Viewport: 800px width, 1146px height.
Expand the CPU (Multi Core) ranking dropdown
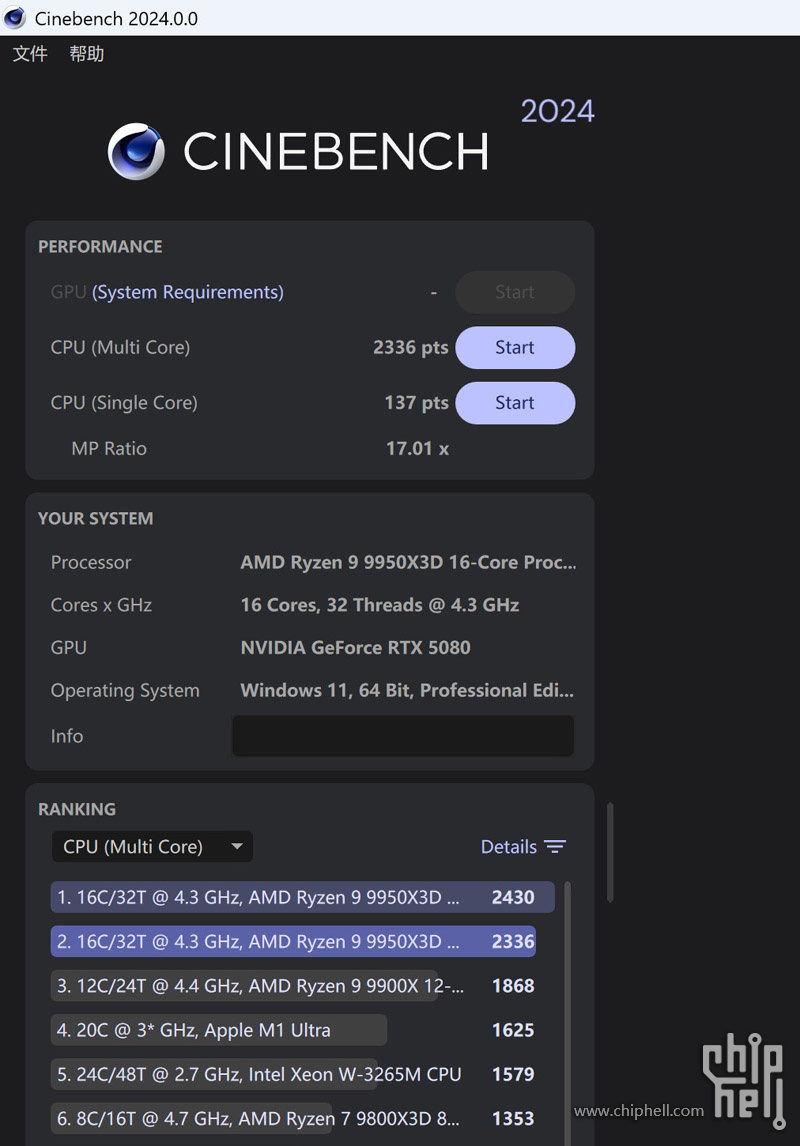153,846
